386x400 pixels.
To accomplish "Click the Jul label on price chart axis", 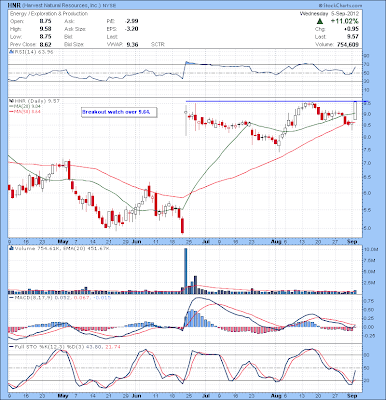I will (x=206, y=241).
